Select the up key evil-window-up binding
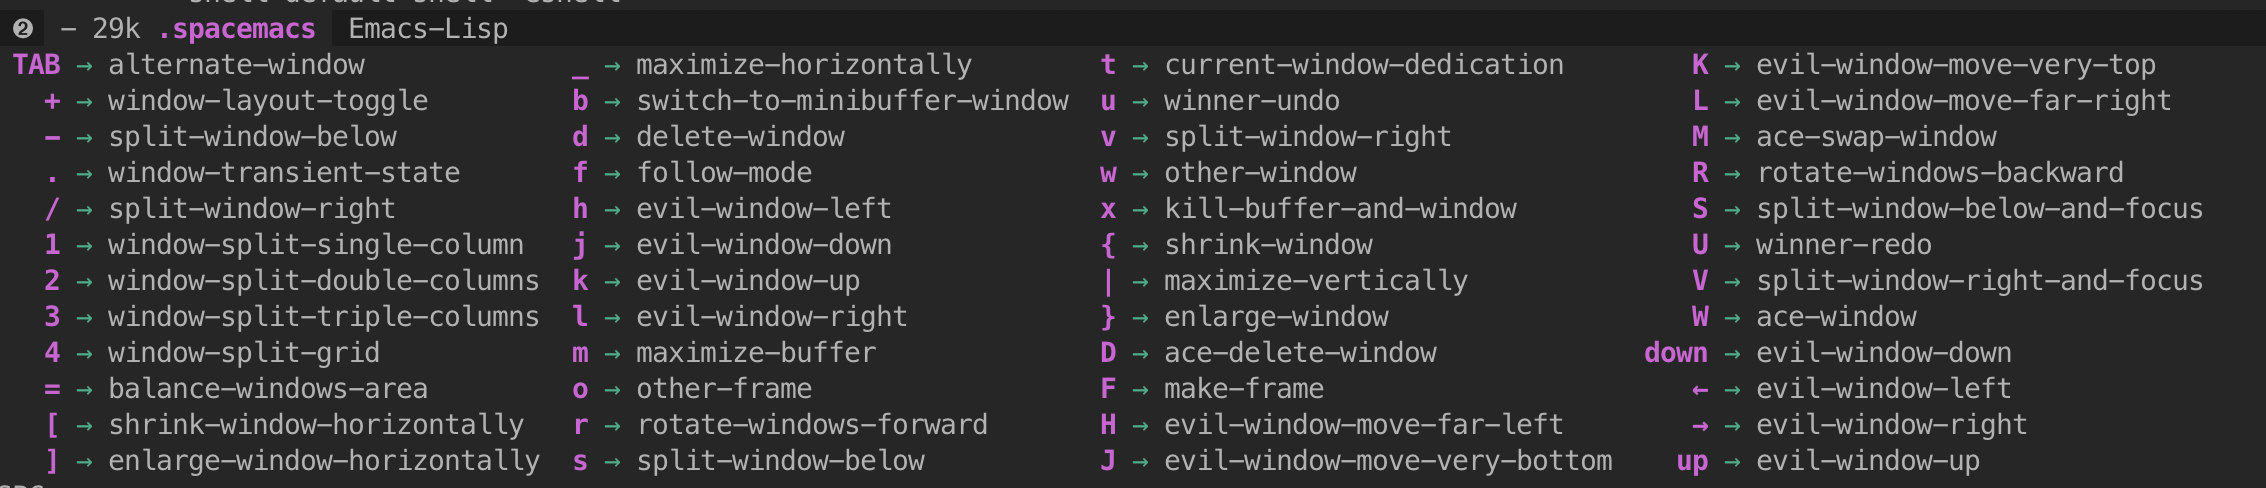The width and height of the screenshot is (2266, 488). click(1828, 461)
